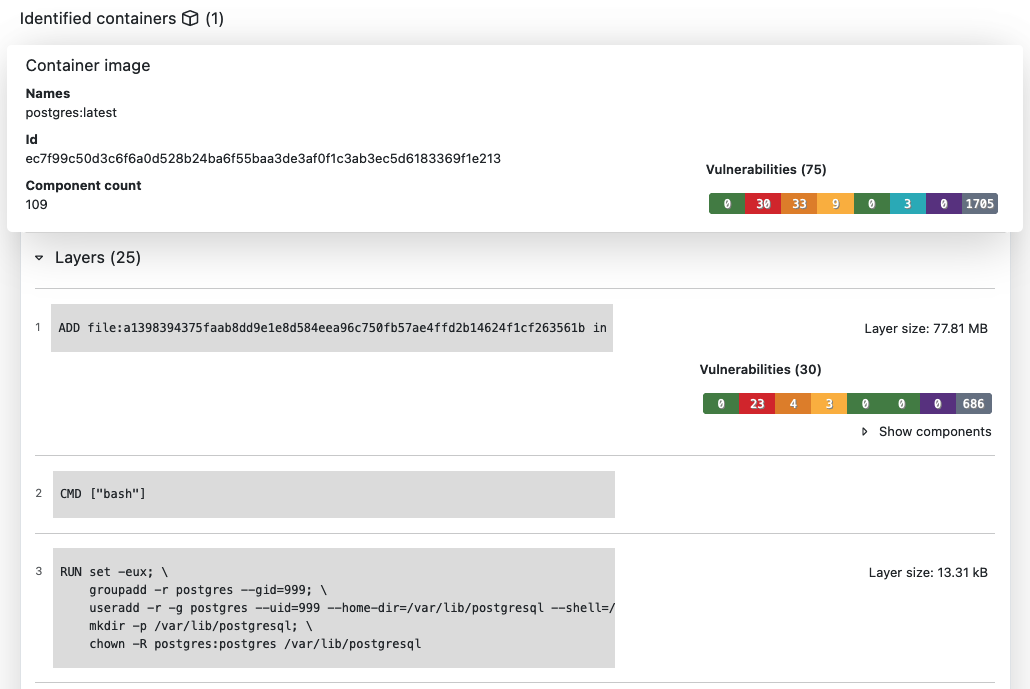Click the container Id hash text
1030x689 pixels.
tap(263, 158)
